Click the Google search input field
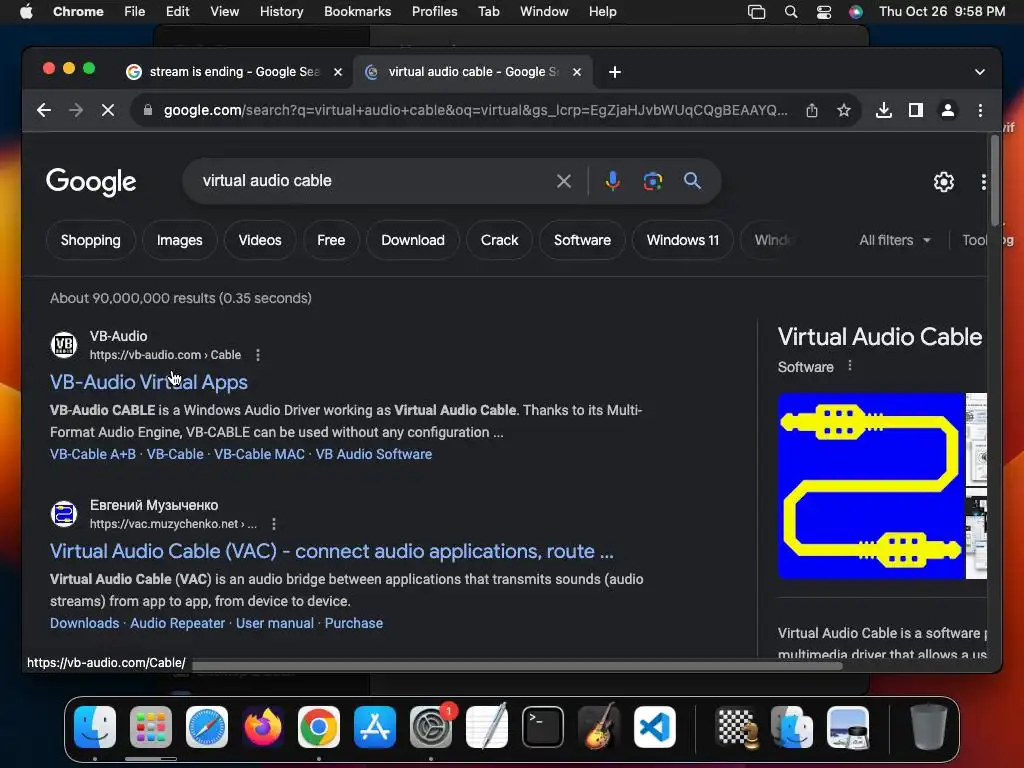Image resolution: width=1024 pixels, height=768 pixels. 376,181
